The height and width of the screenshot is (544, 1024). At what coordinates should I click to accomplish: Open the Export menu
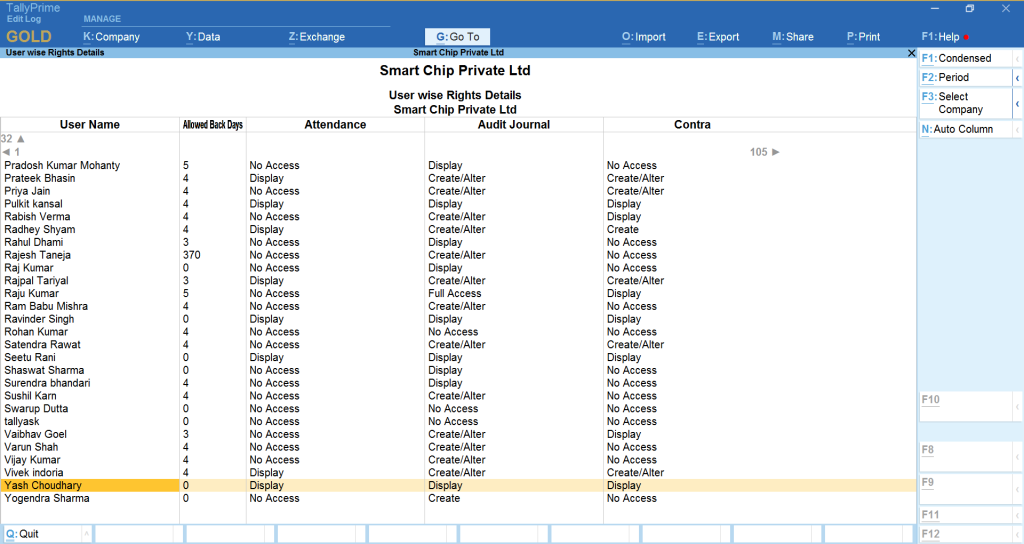tap(718, 37)
